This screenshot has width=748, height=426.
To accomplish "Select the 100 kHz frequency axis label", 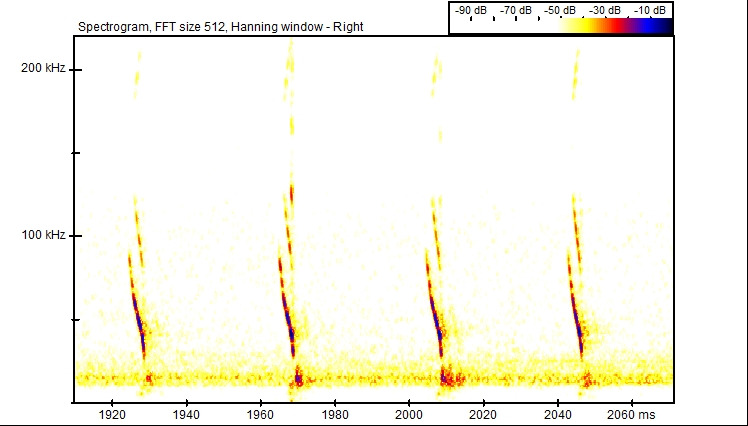I will click(x=42, y=235).
